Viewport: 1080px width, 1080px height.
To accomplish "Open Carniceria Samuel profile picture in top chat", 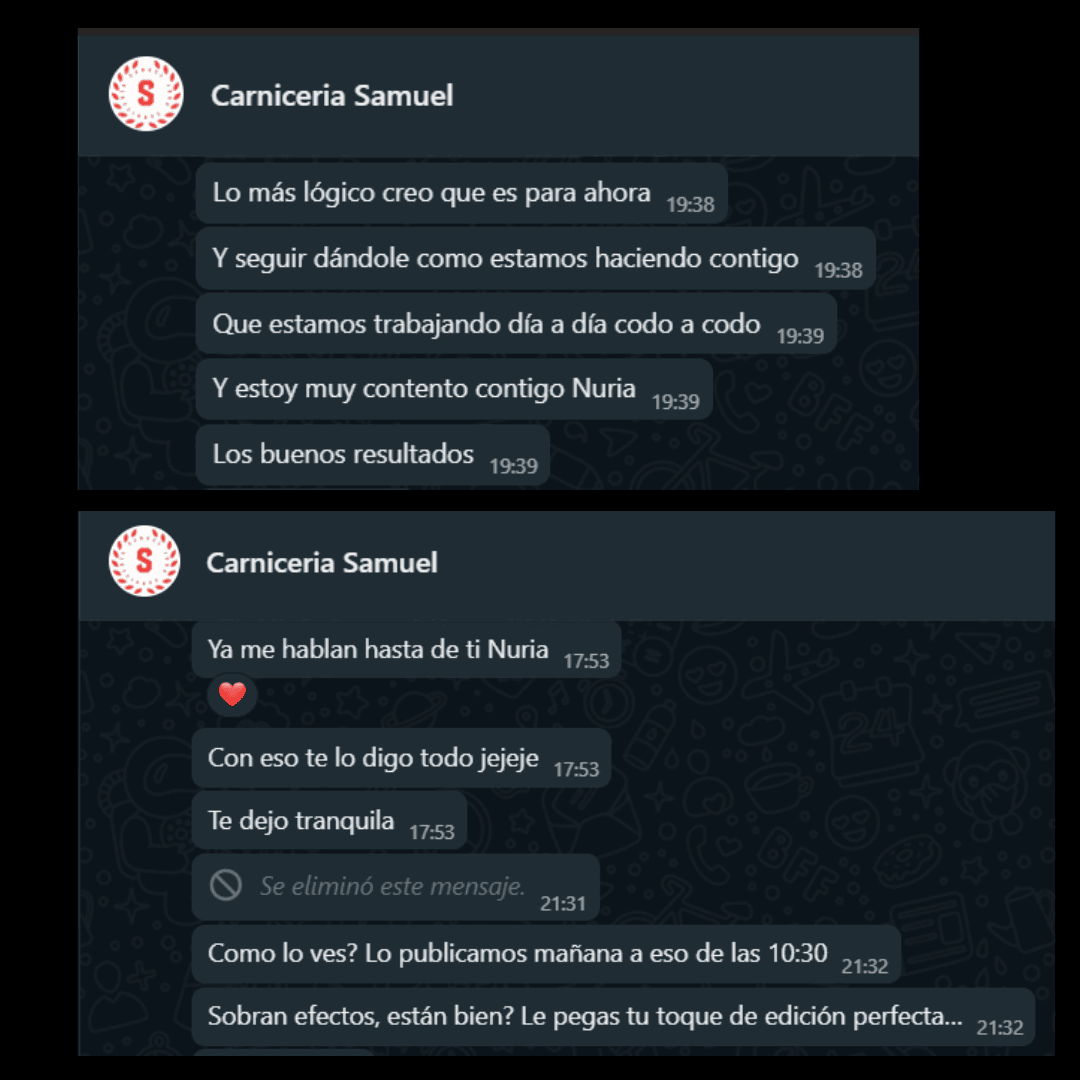I will coord(146,94).
